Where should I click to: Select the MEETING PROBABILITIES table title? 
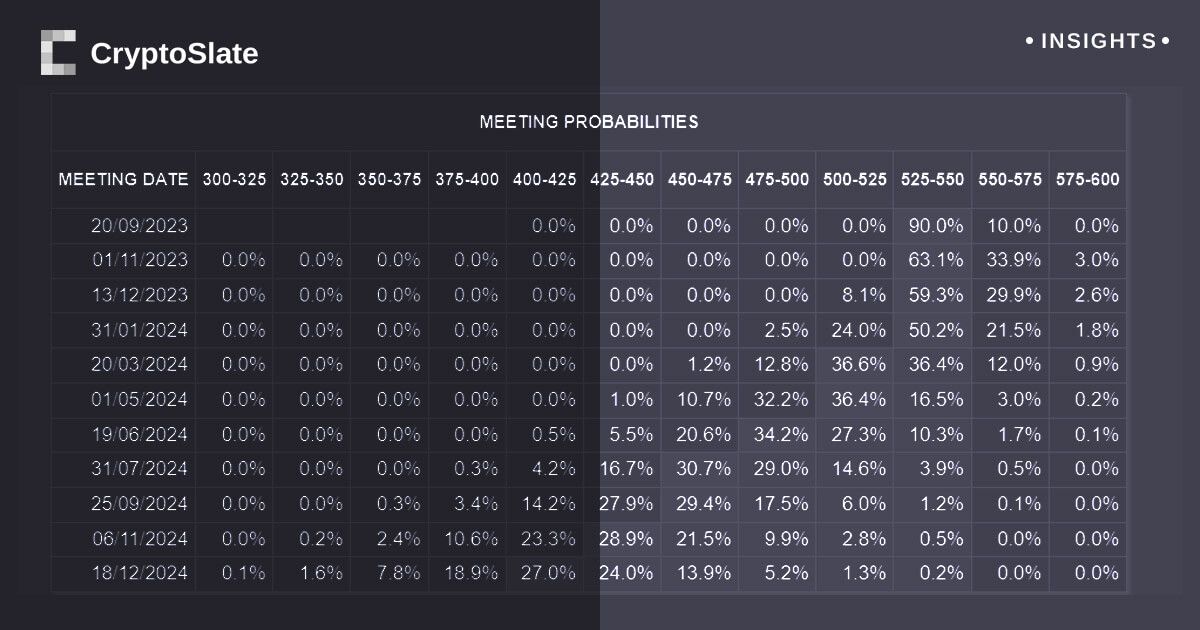tap(588, 122)
